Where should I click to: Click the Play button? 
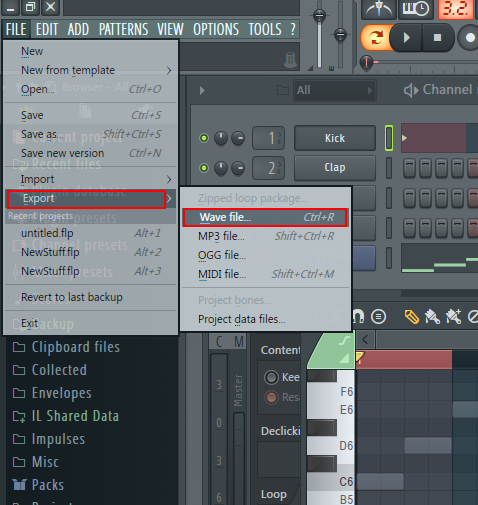pos(406,38)
